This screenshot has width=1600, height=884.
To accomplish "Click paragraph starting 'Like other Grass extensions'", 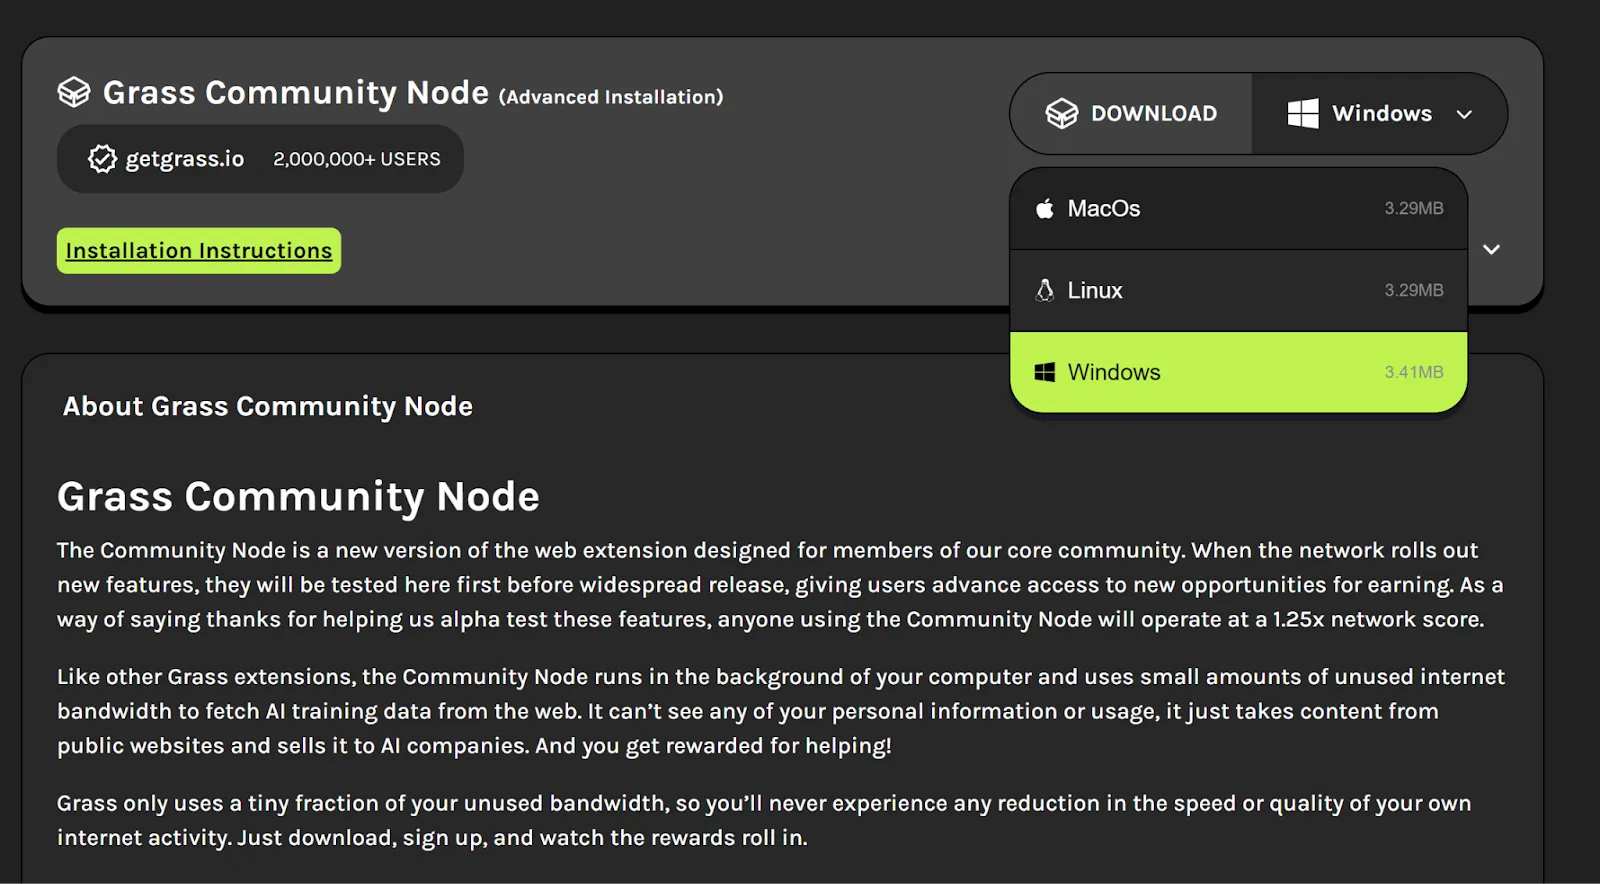I will [x=780, y=711].
